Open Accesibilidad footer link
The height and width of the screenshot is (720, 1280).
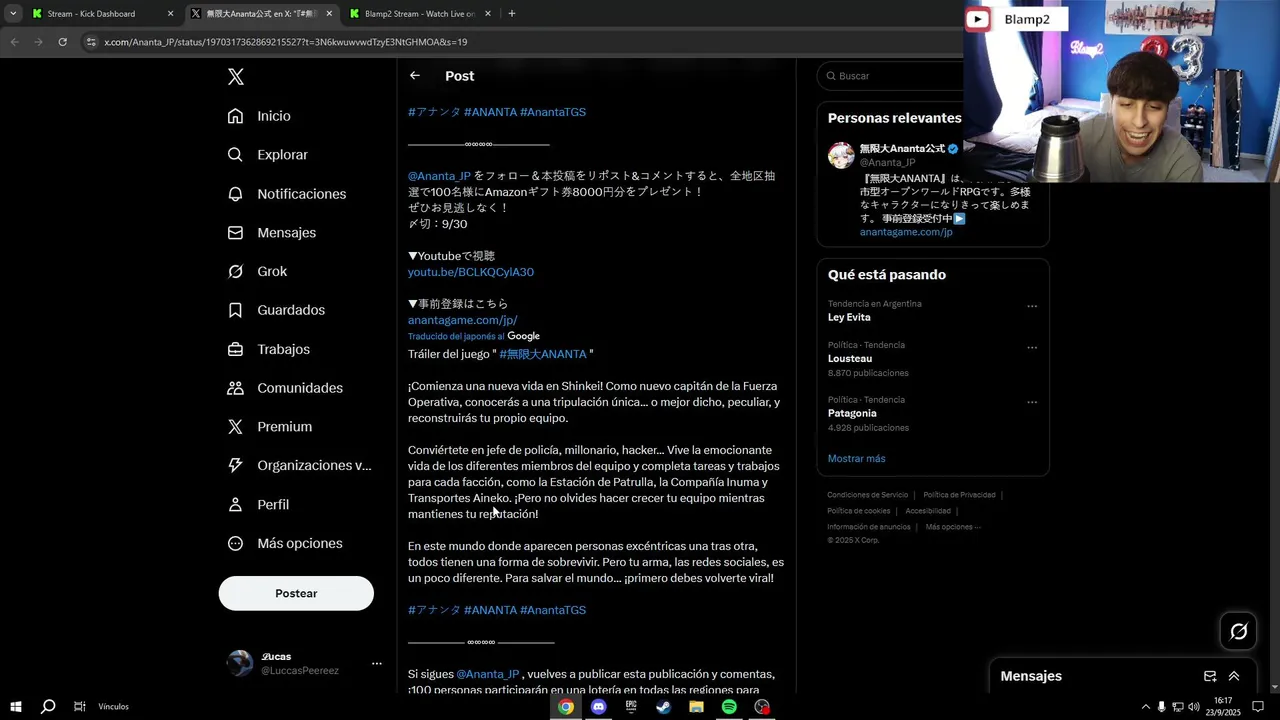pos(928,511)
